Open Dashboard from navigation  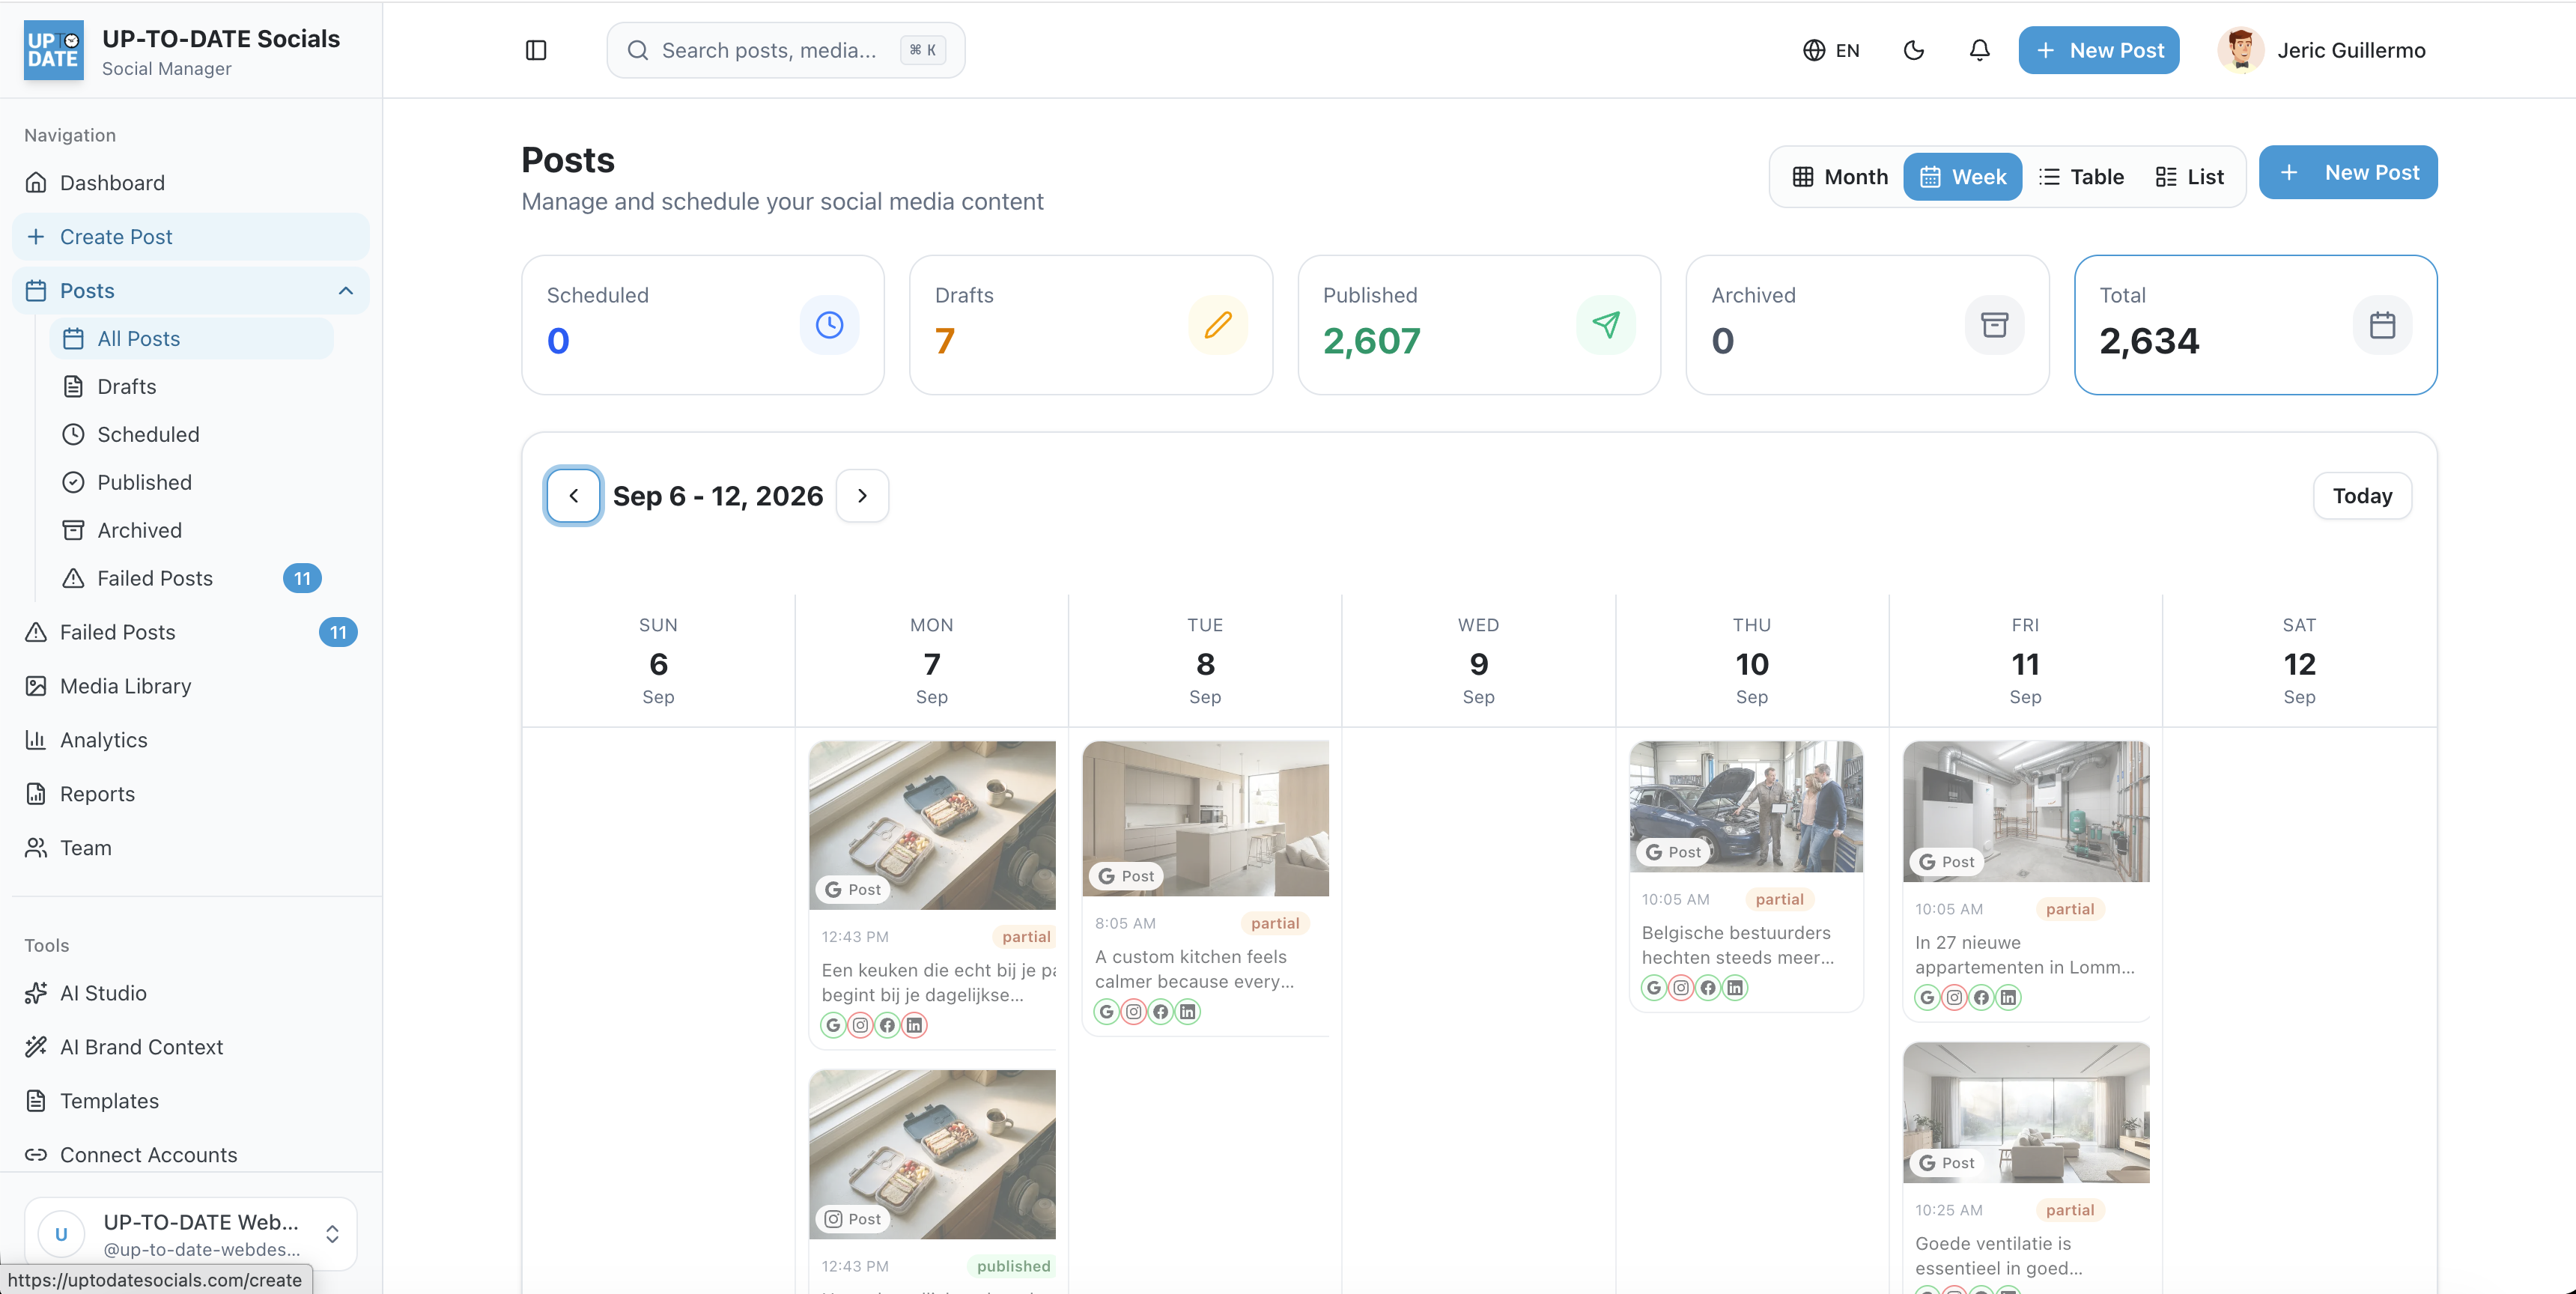(190, 183)
